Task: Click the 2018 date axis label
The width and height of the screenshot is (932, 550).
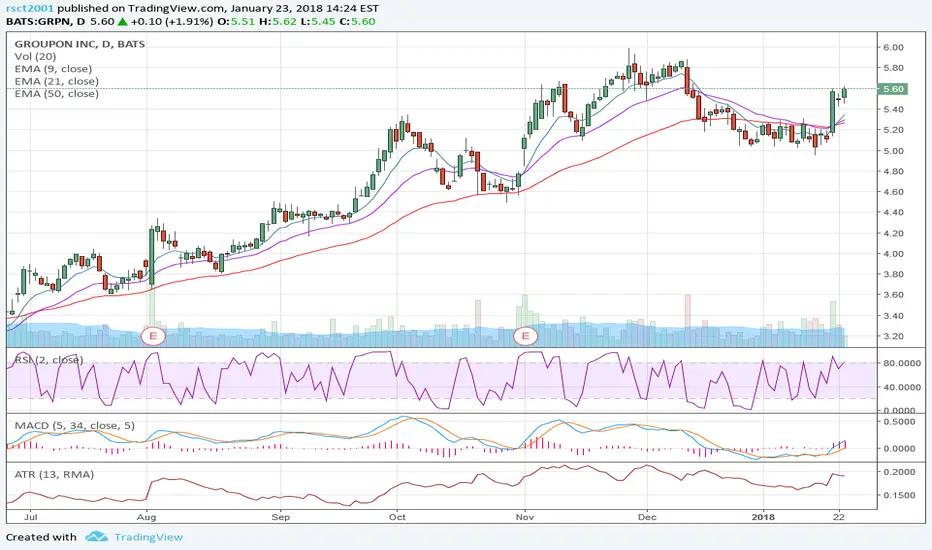Action: click(x=763, y=517)
